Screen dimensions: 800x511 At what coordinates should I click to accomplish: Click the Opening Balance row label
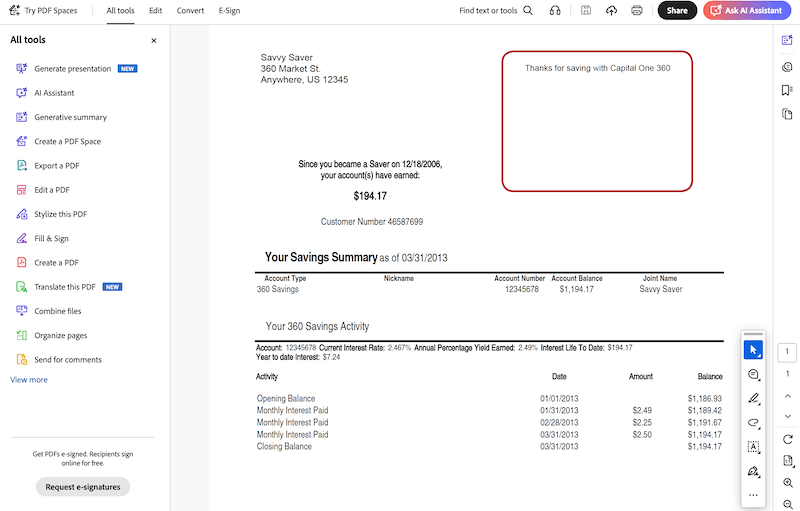pyautogui.click(x=286, y=398)
